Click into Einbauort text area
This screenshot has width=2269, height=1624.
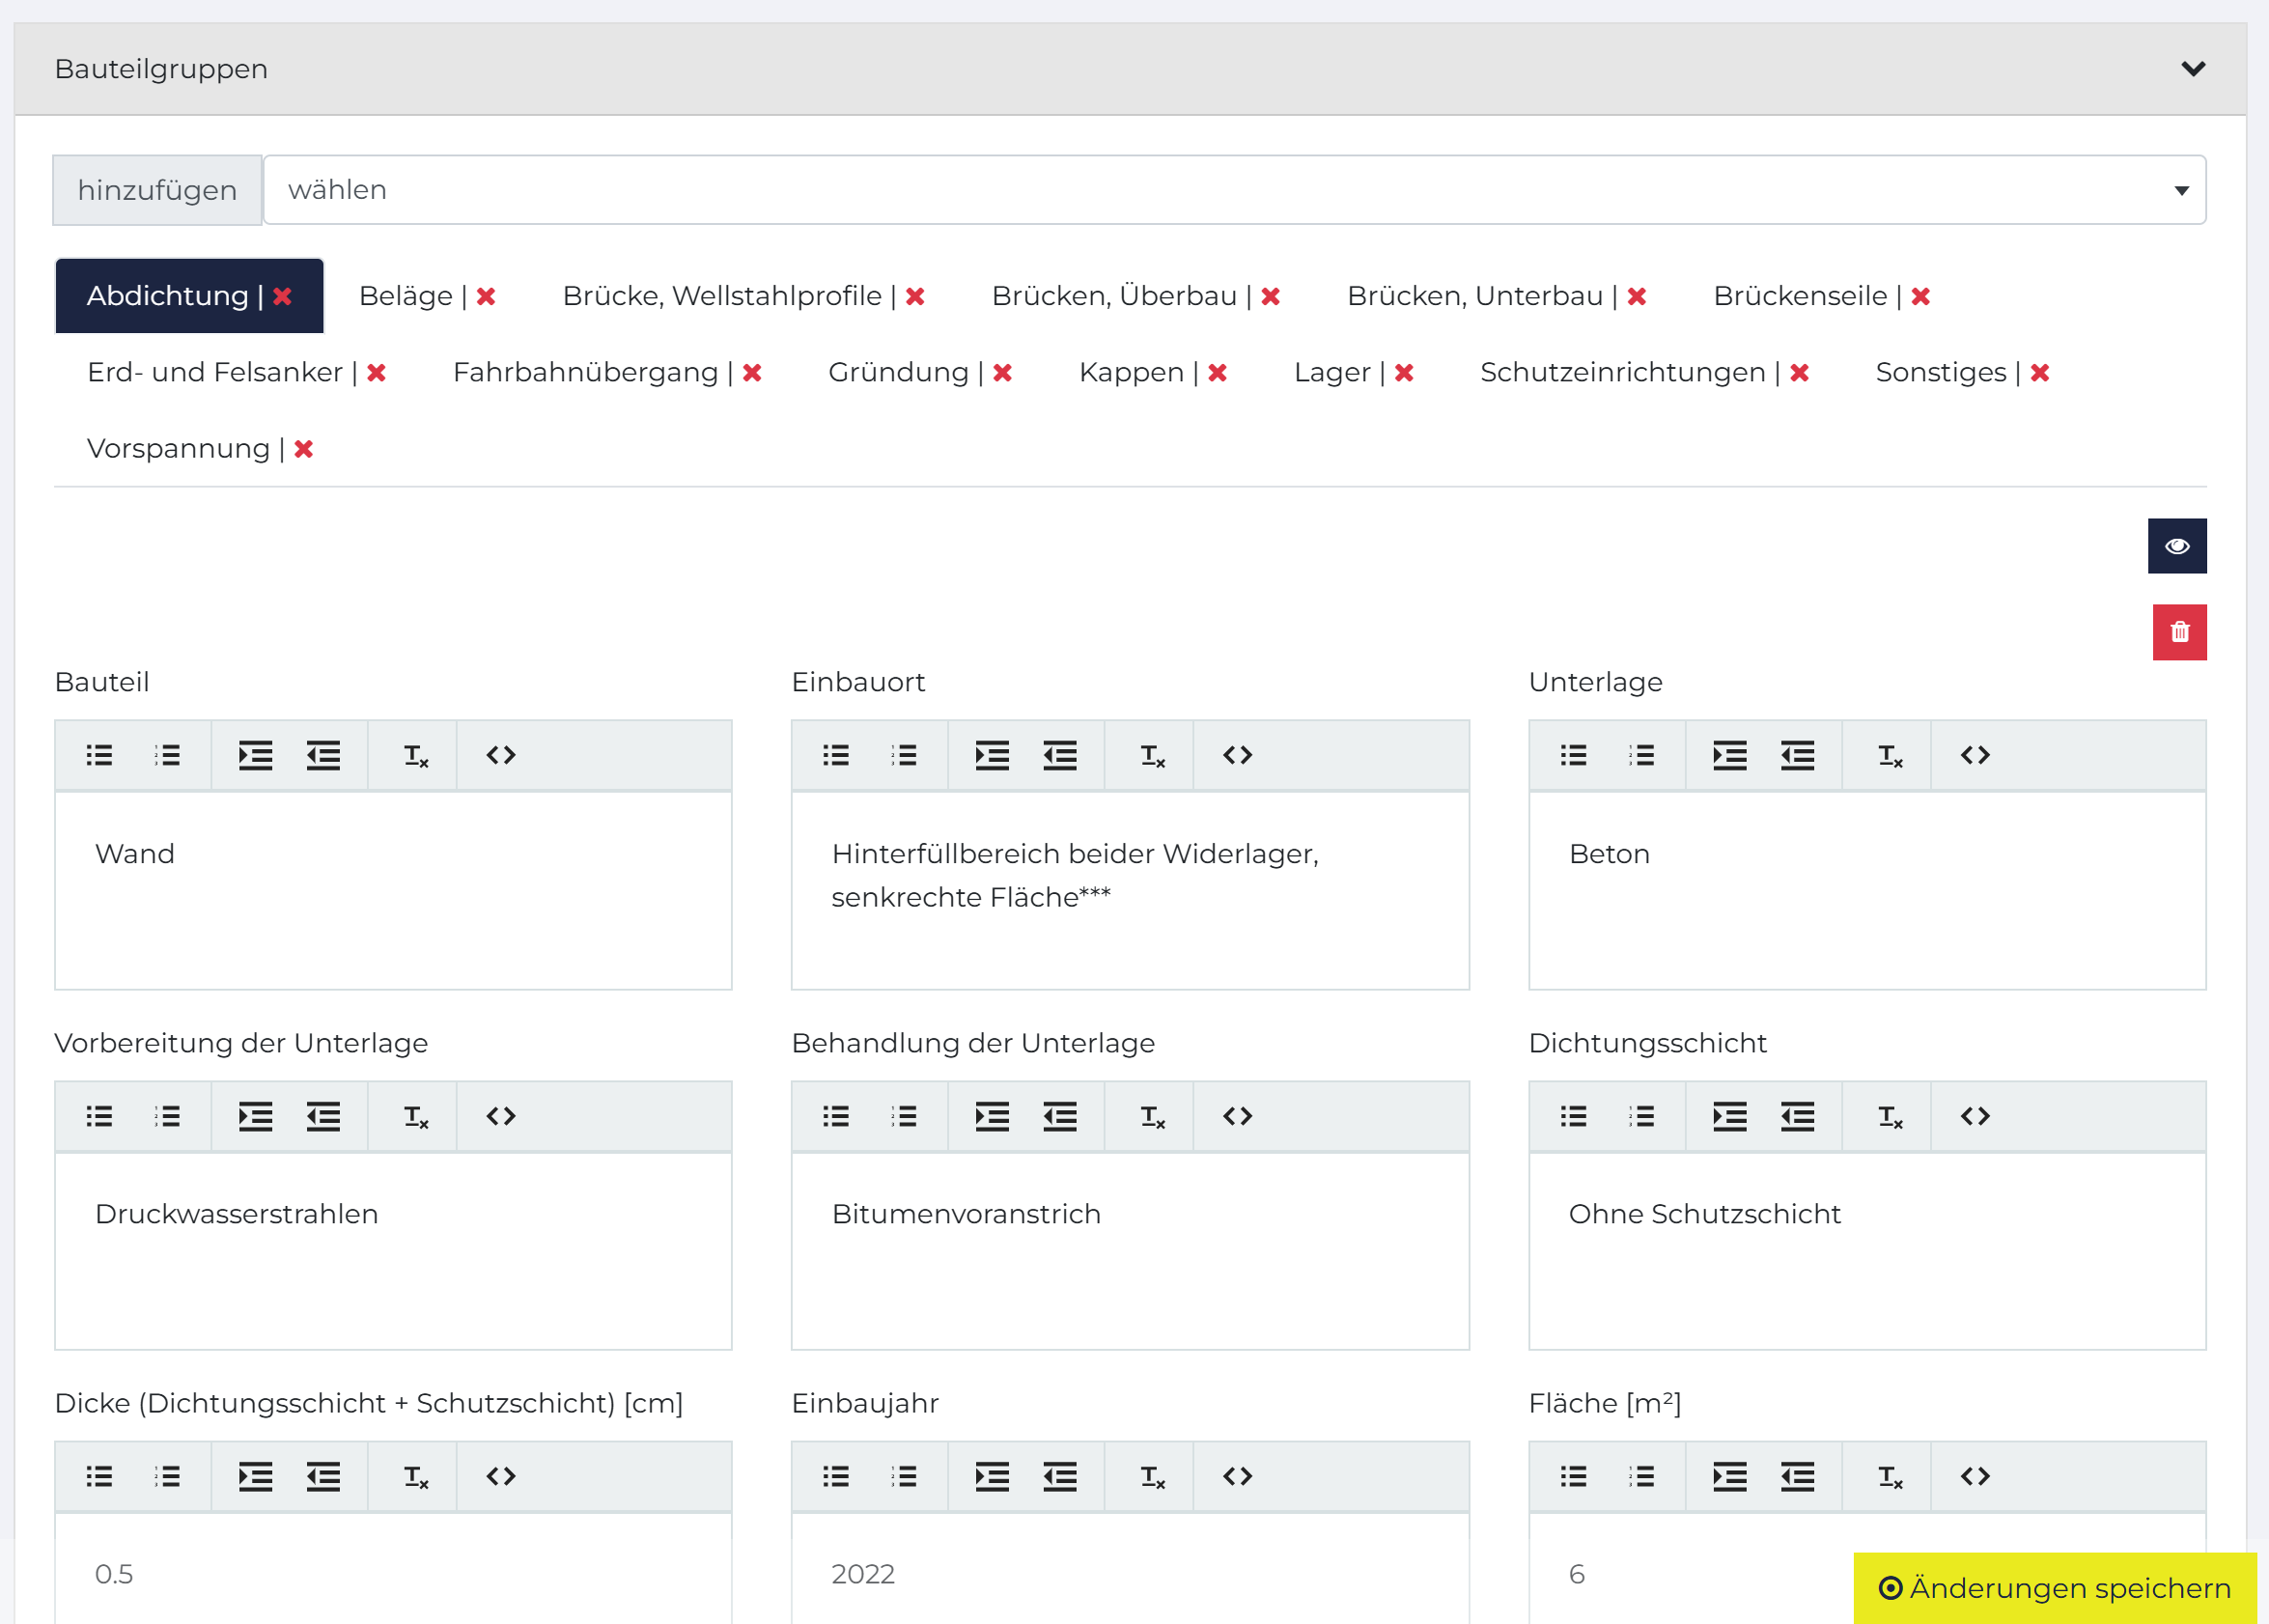pos(1130,890)
